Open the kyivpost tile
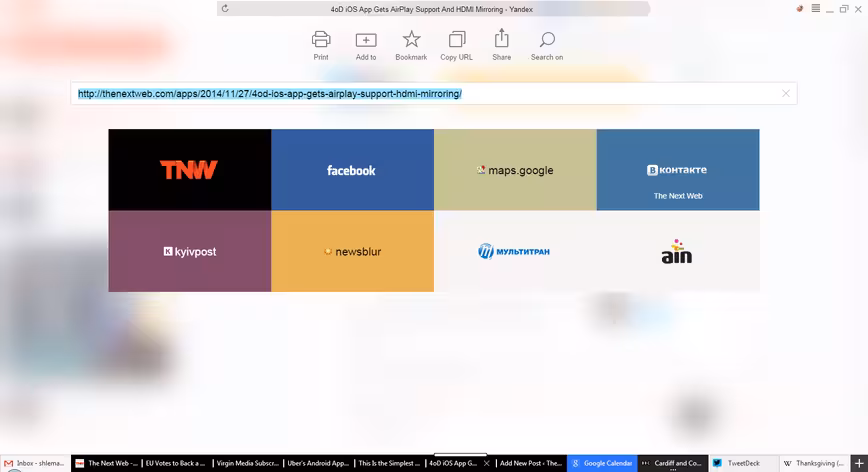868x472 pixels. (190, 251)
